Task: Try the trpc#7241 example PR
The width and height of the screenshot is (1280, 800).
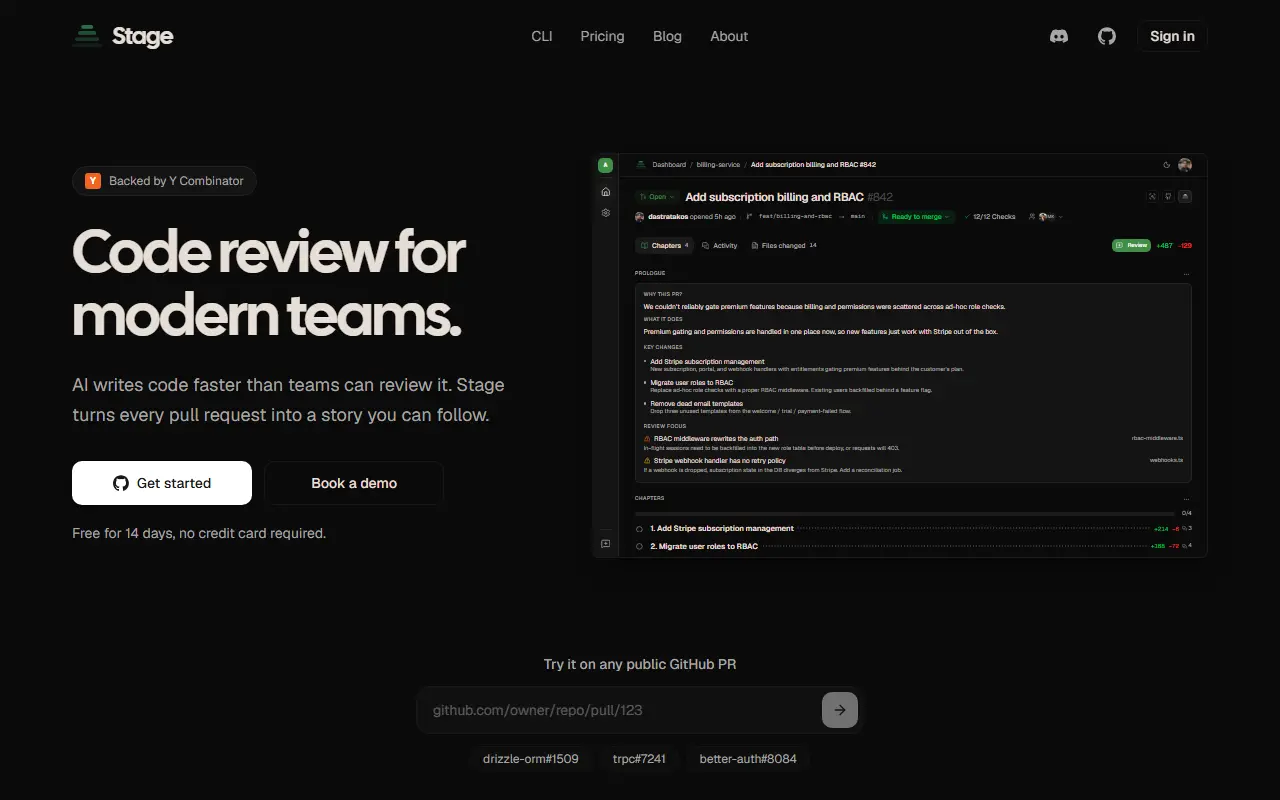Action: point(639,759)
